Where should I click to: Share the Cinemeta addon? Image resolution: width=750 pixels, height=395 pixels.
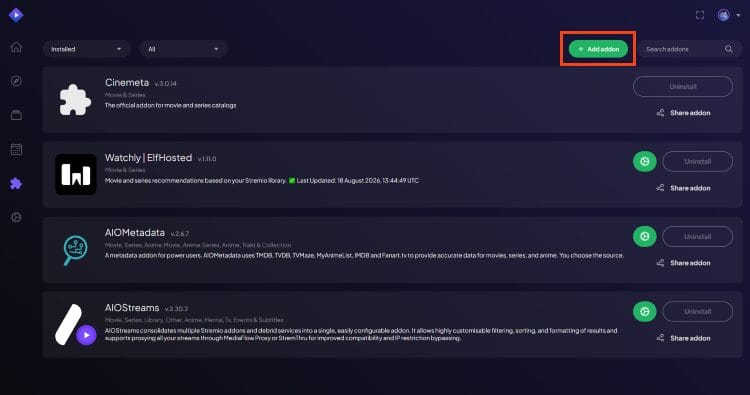[683, 113]
